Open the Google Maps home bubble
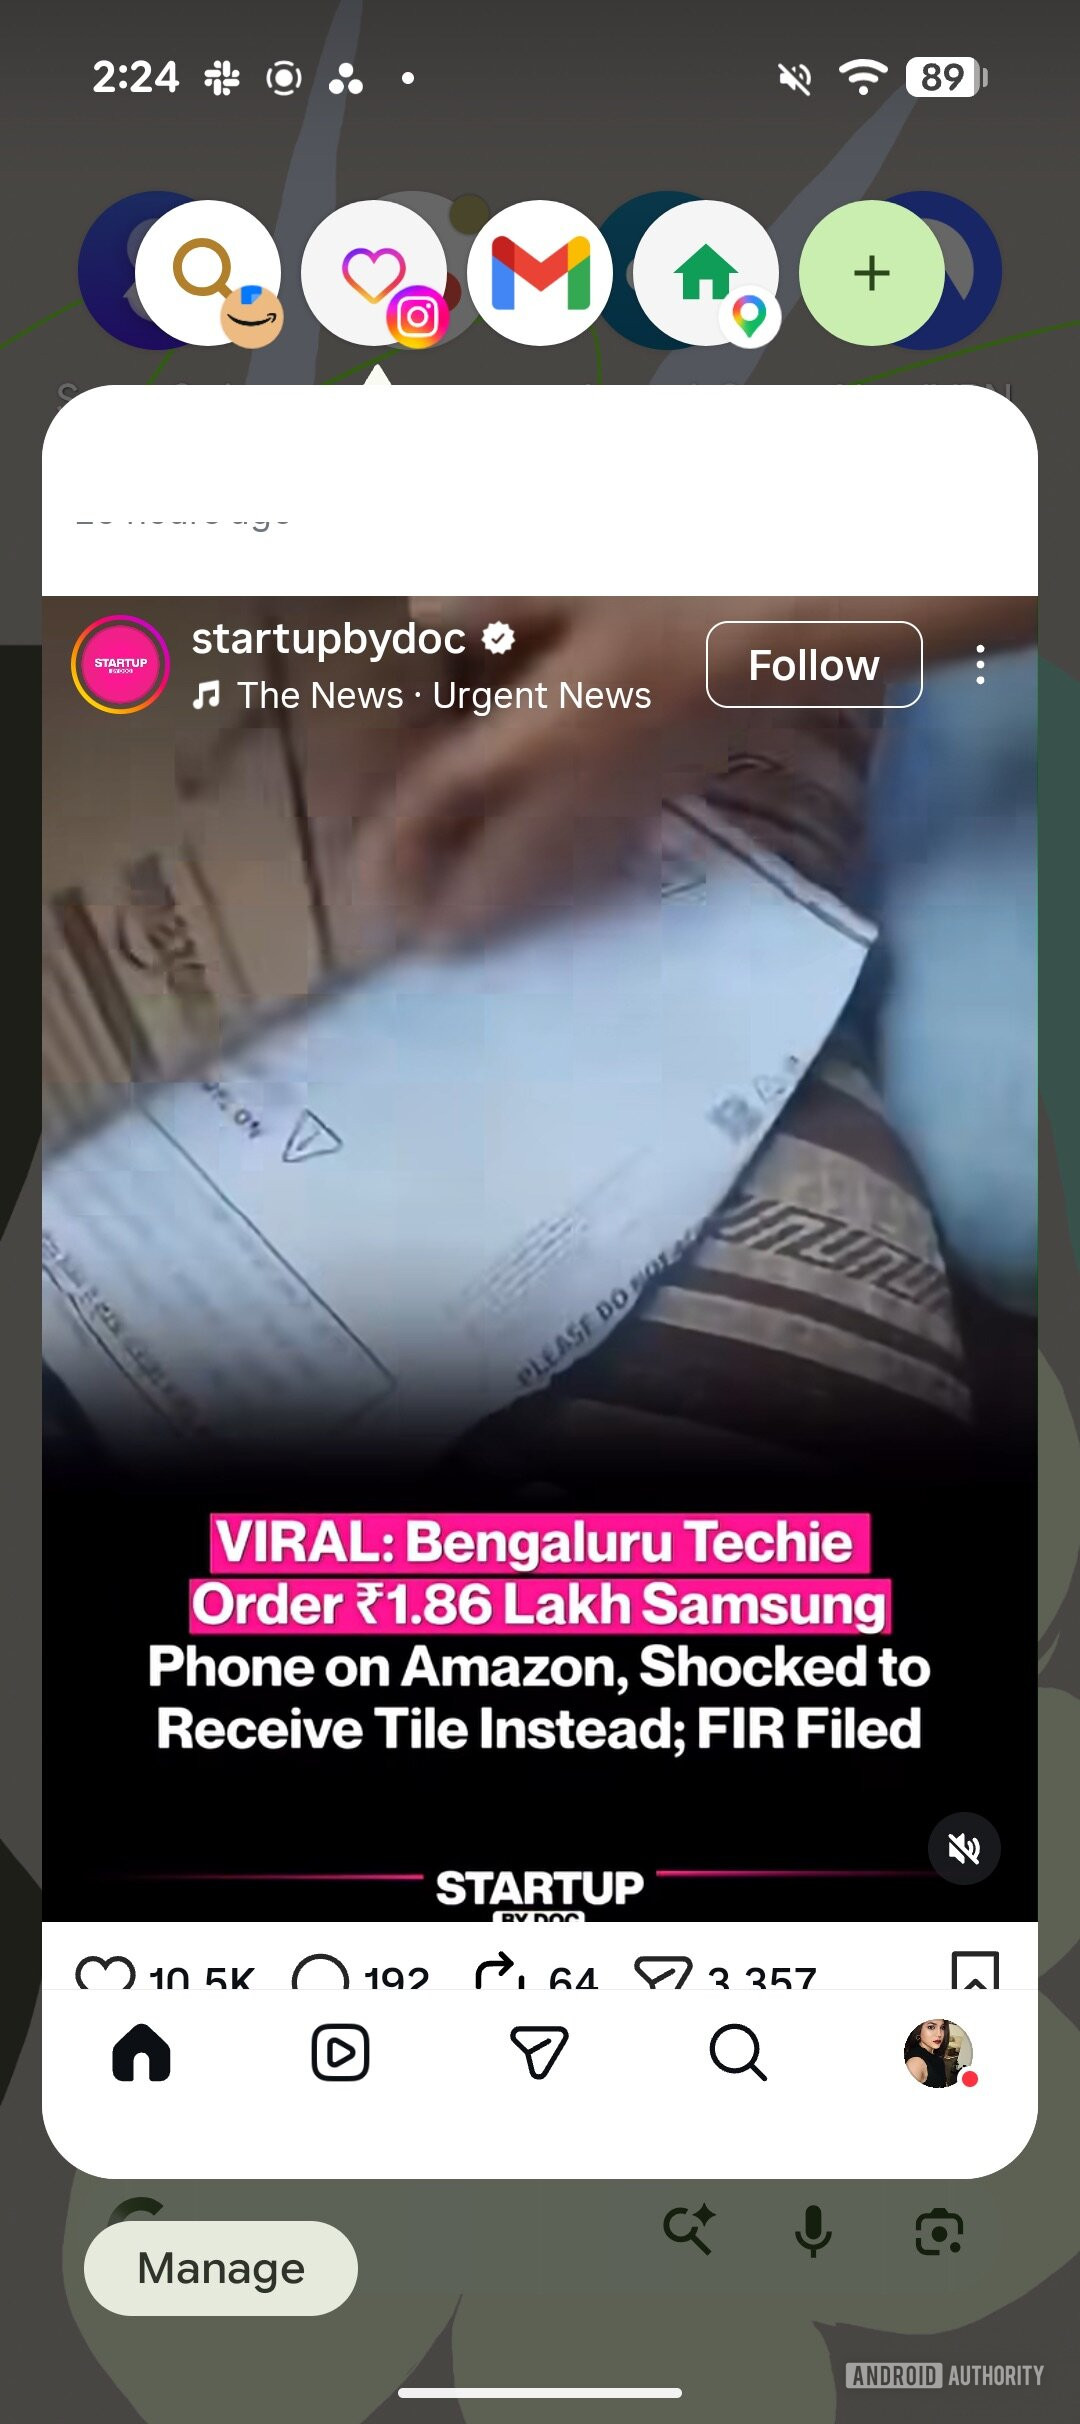 (x=706, y=273)
